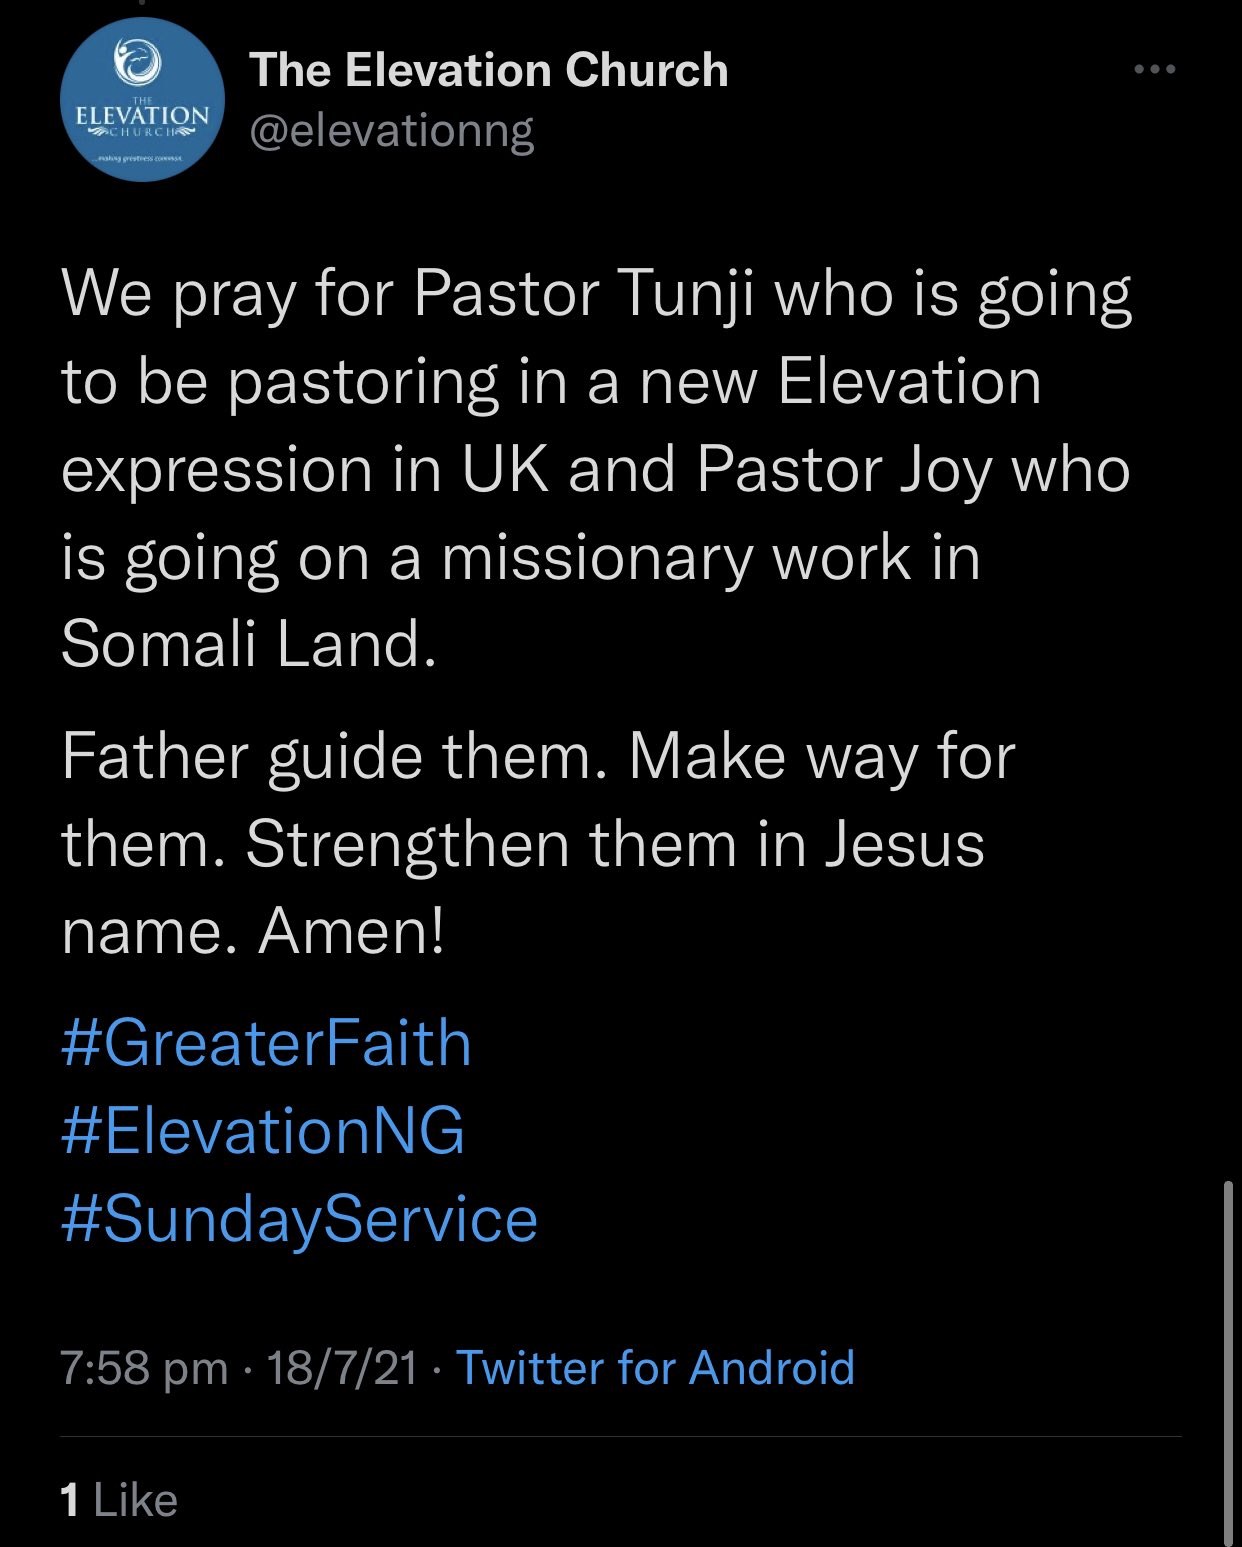
Task: Click the word Amen! in tweet
Action: pyautogui.click(x=351, y=932)
